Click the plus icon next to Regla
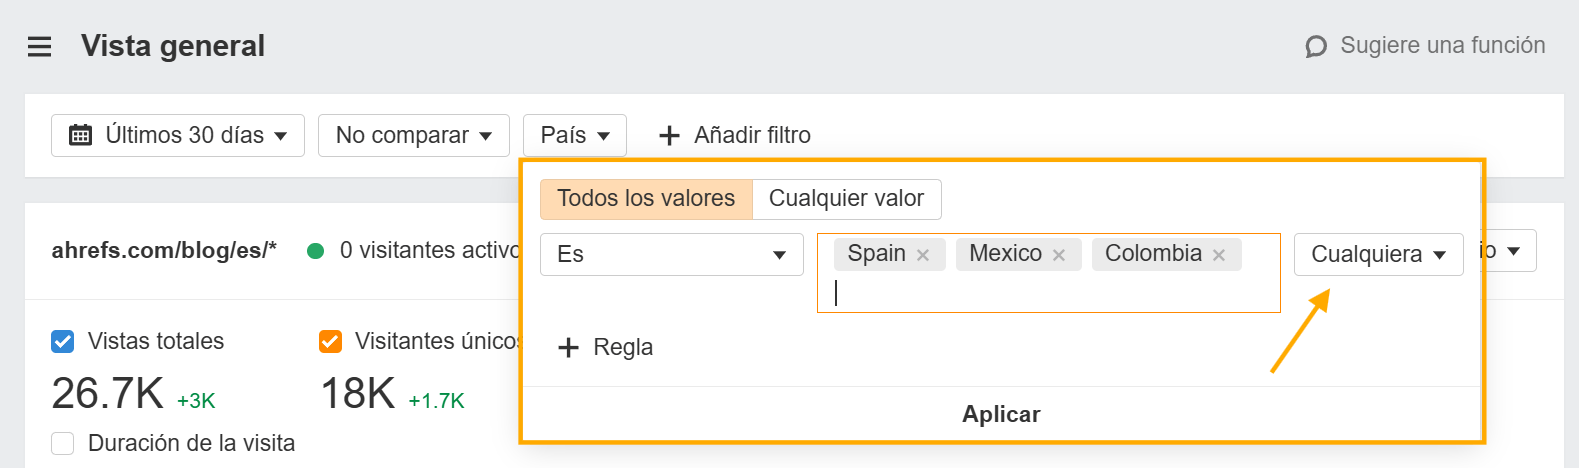Viewport: 1579px width, 468px height. [x=568, y=347]
